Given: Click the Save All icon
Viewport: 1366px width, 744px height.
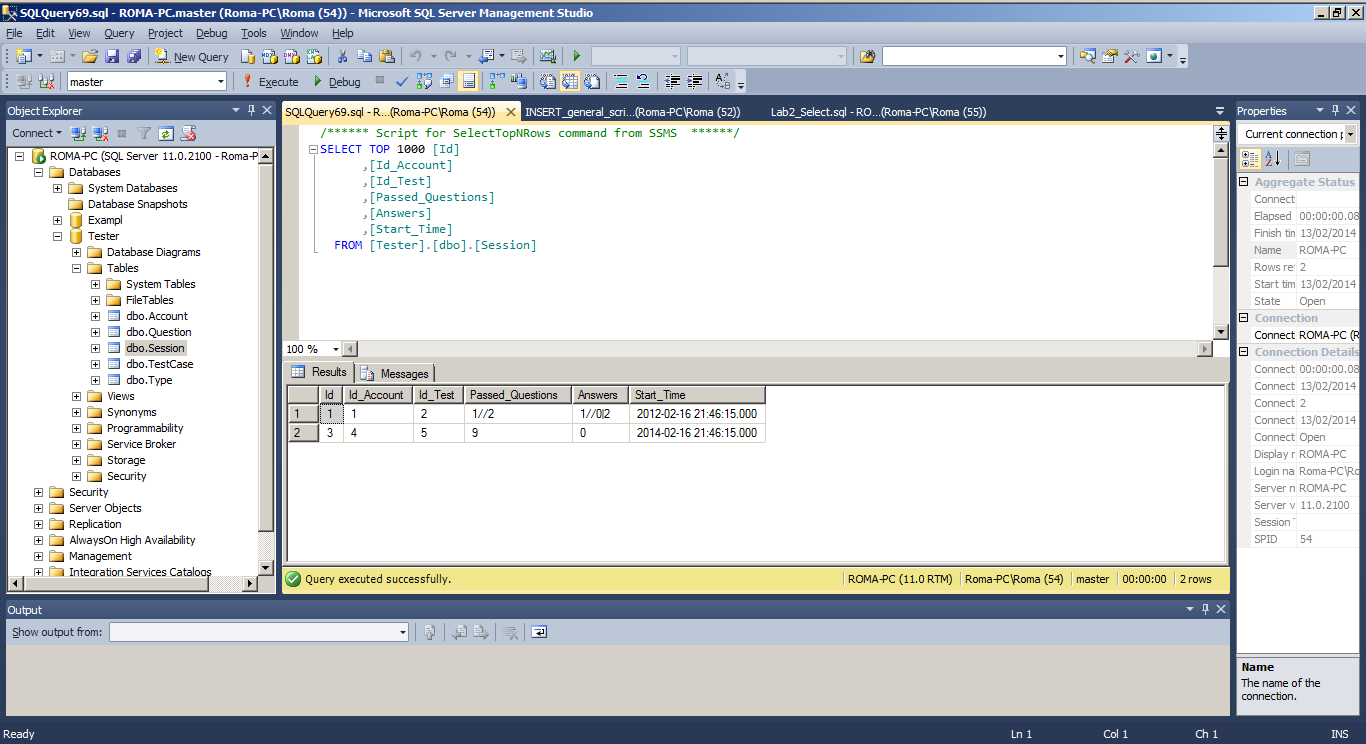Looking at the screenshot, I should point(132,56).
